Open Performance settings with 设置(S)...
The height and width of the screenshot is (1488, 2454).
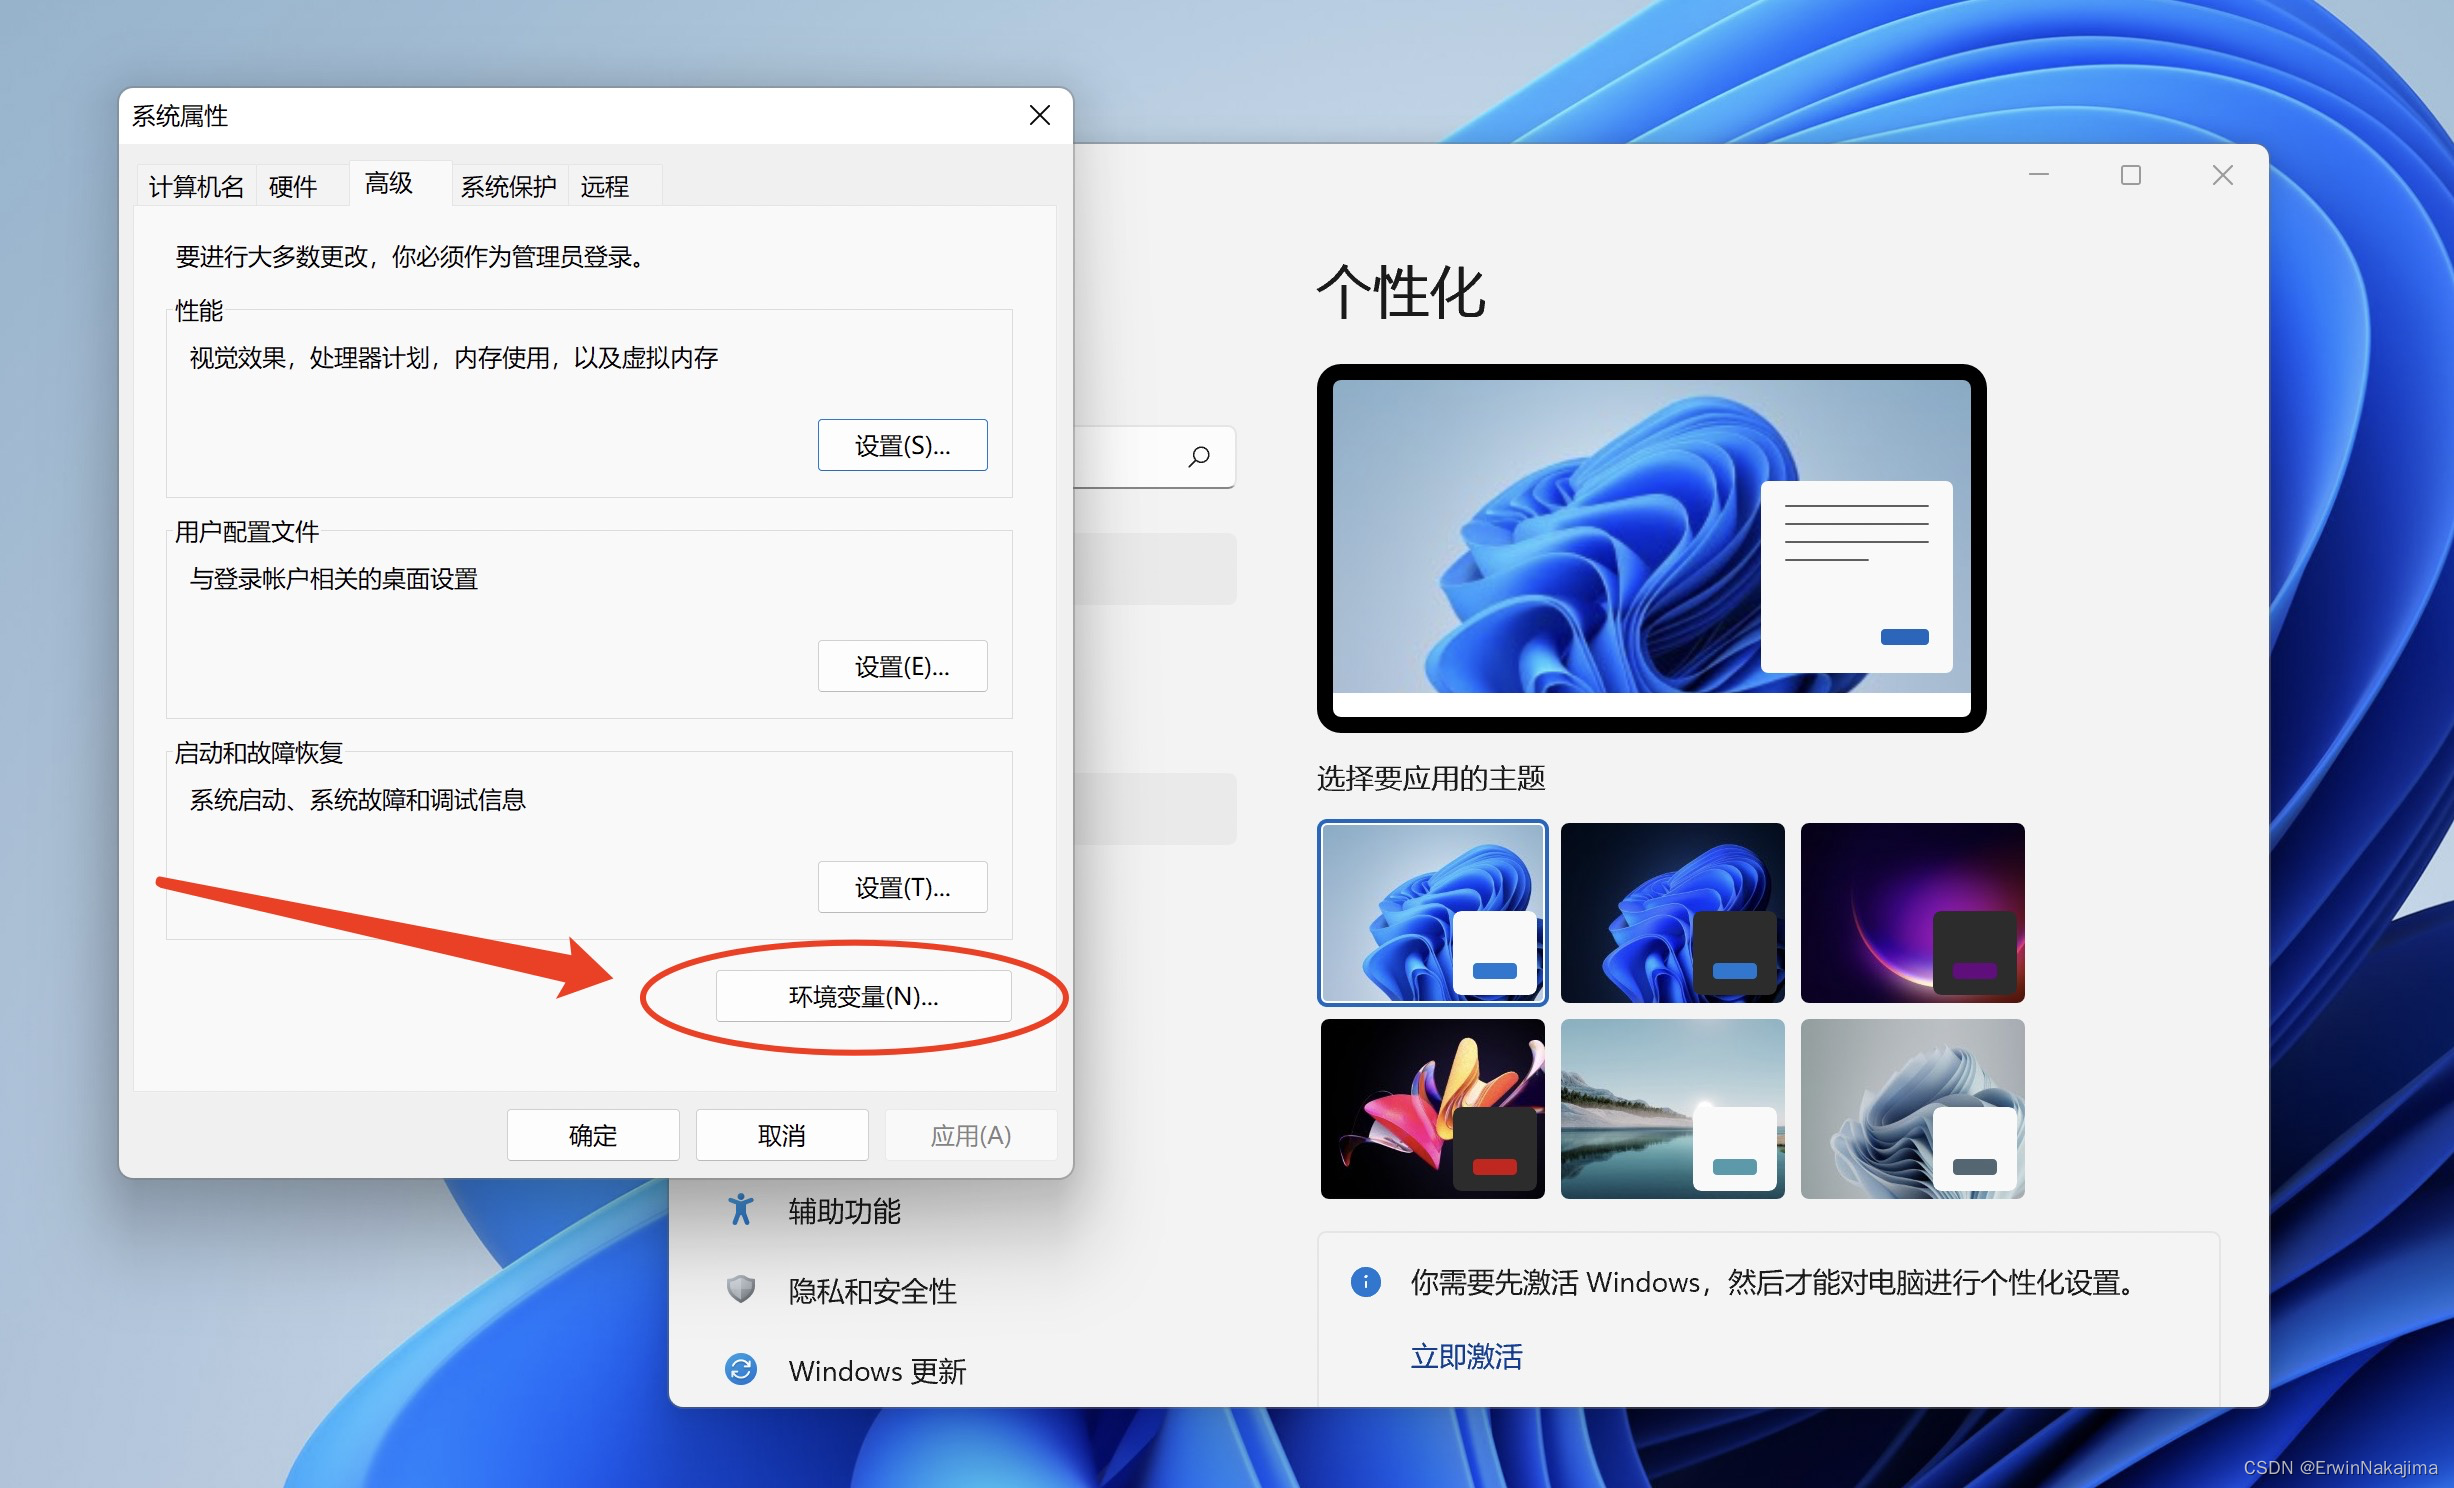tap(902, 446)
